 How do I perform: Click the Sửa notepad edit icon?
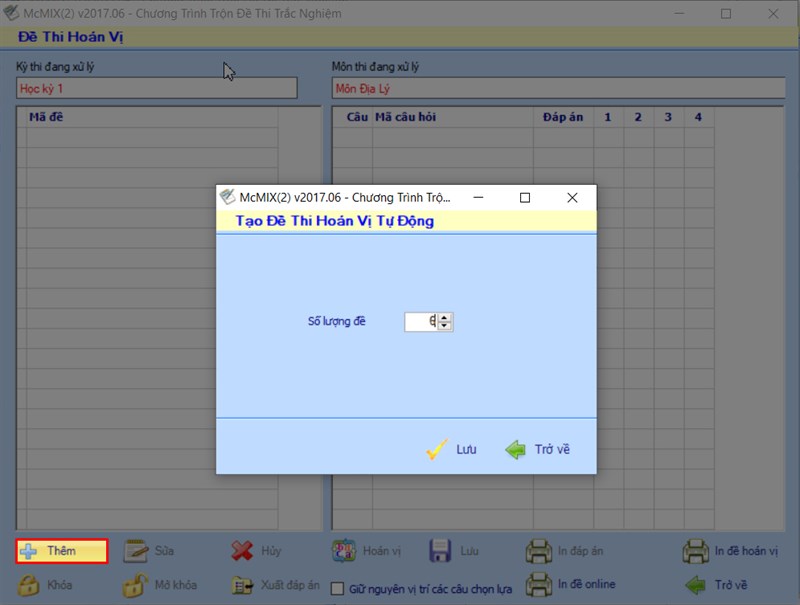tap(136, 551)
